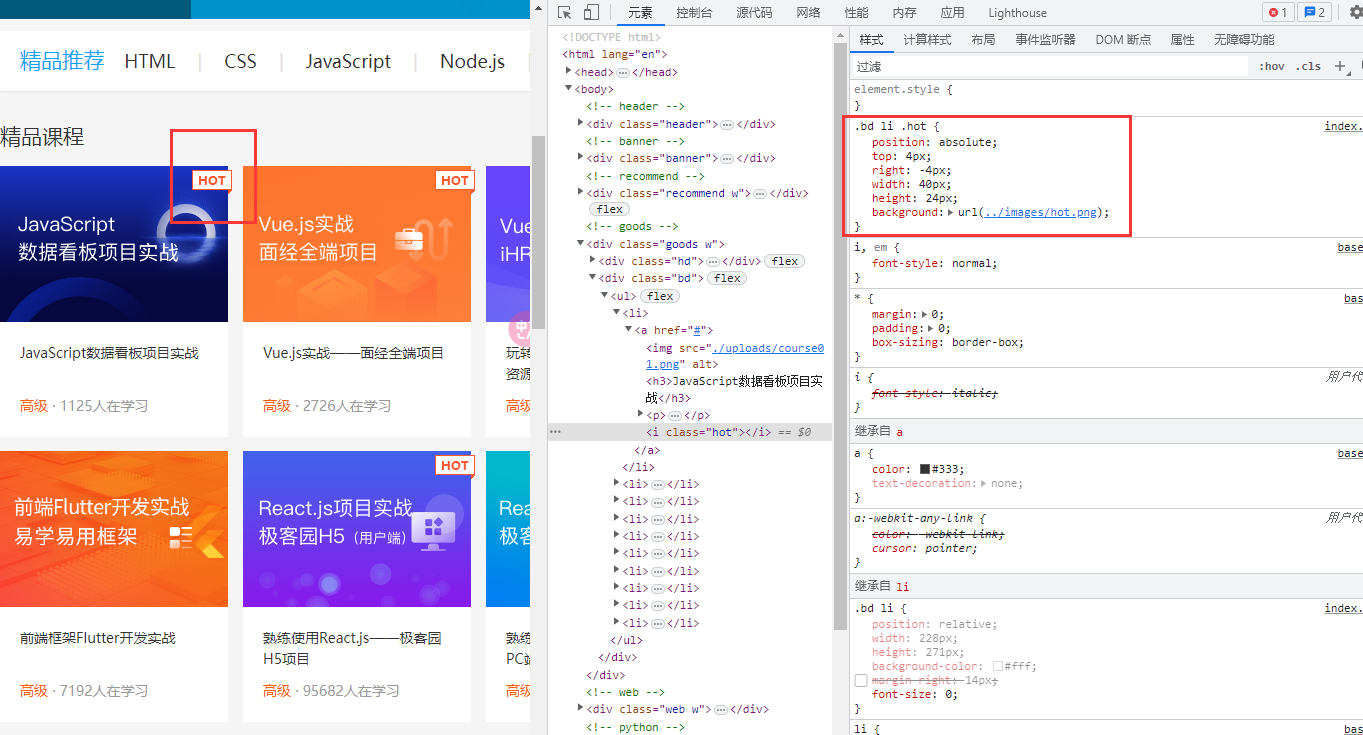1363x735 pixels.
Task: Expand the div class="header" node
Action: point(581,124)
